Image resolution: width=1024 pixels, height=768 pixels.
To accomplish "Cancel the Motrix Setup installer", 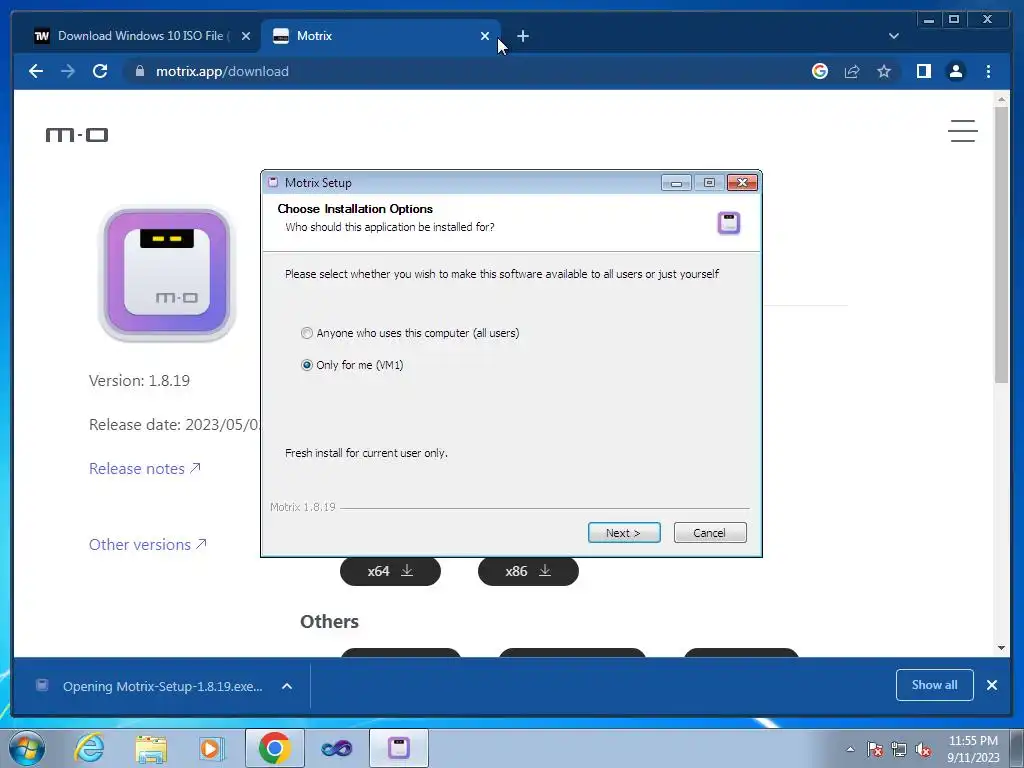I will tap(710, 533).
